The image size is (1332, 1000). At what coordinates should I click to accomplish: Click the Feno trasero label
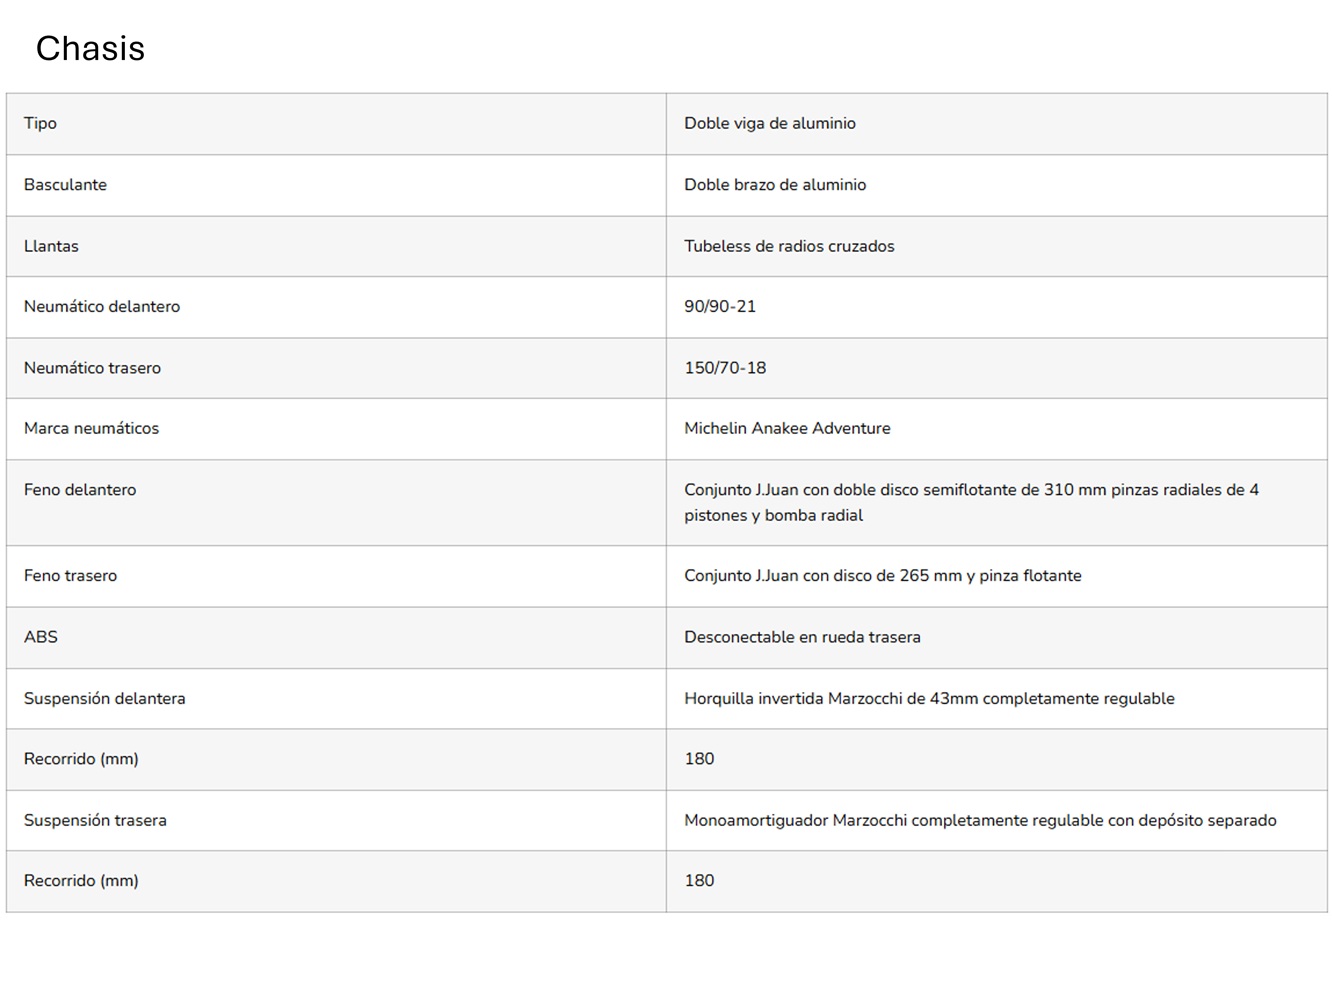[70, 576]
